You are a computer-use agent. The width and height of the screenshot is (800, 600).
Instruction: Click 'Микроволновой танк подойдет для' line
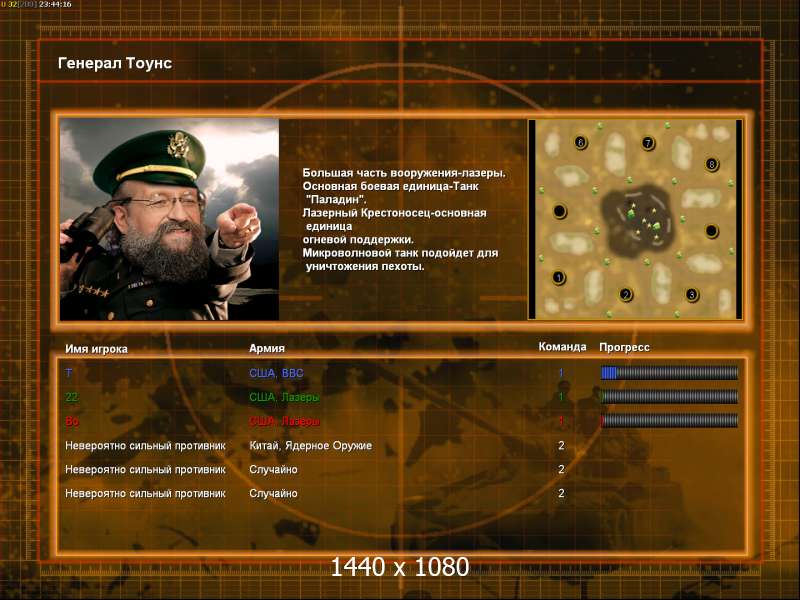pos(401,253)
